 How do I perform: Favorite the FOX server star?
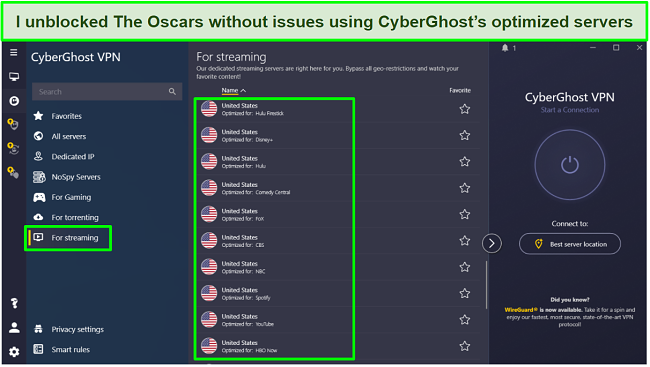(x=465, y=214)
